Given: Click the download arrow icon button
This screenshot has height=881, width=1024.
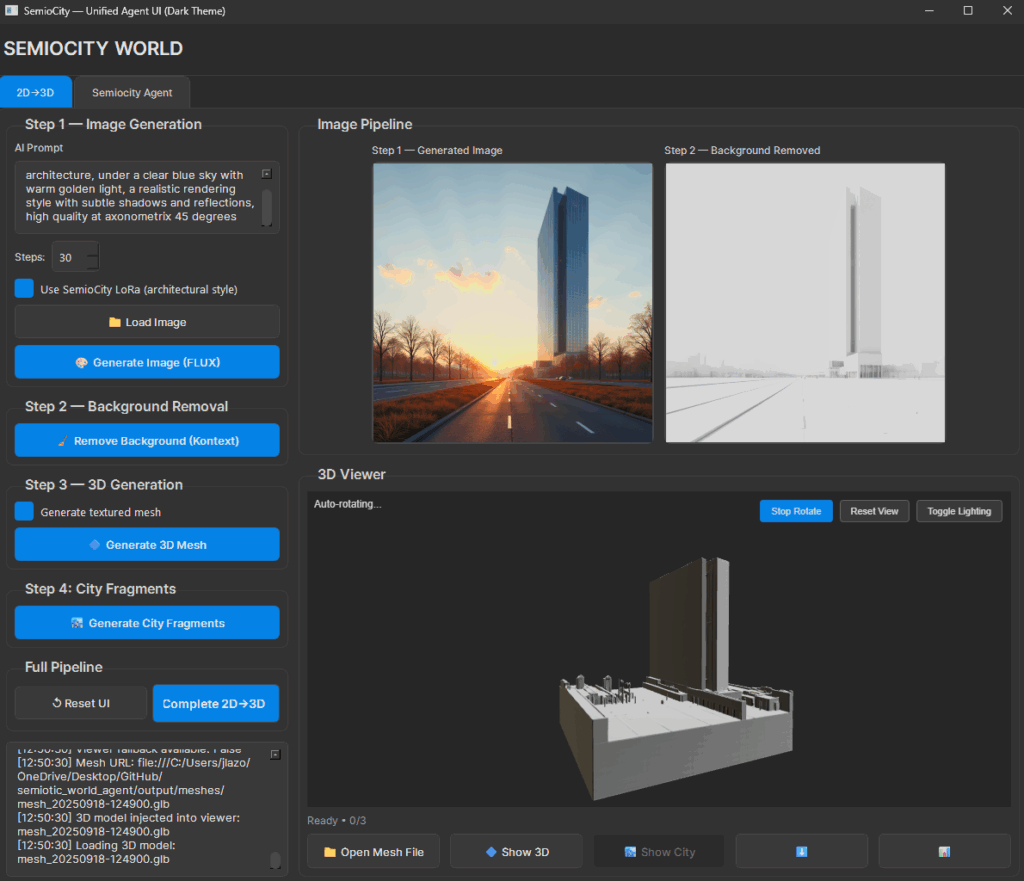Looking at the screenshot, I should (801, 852).
